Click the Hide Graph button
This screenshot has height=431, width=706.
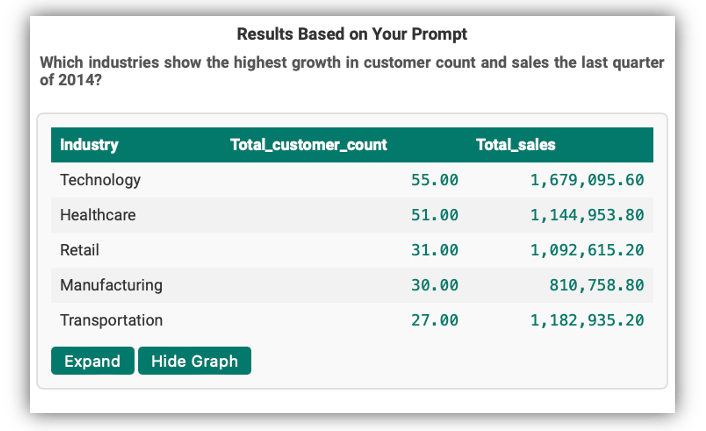(x=195, y=361)
